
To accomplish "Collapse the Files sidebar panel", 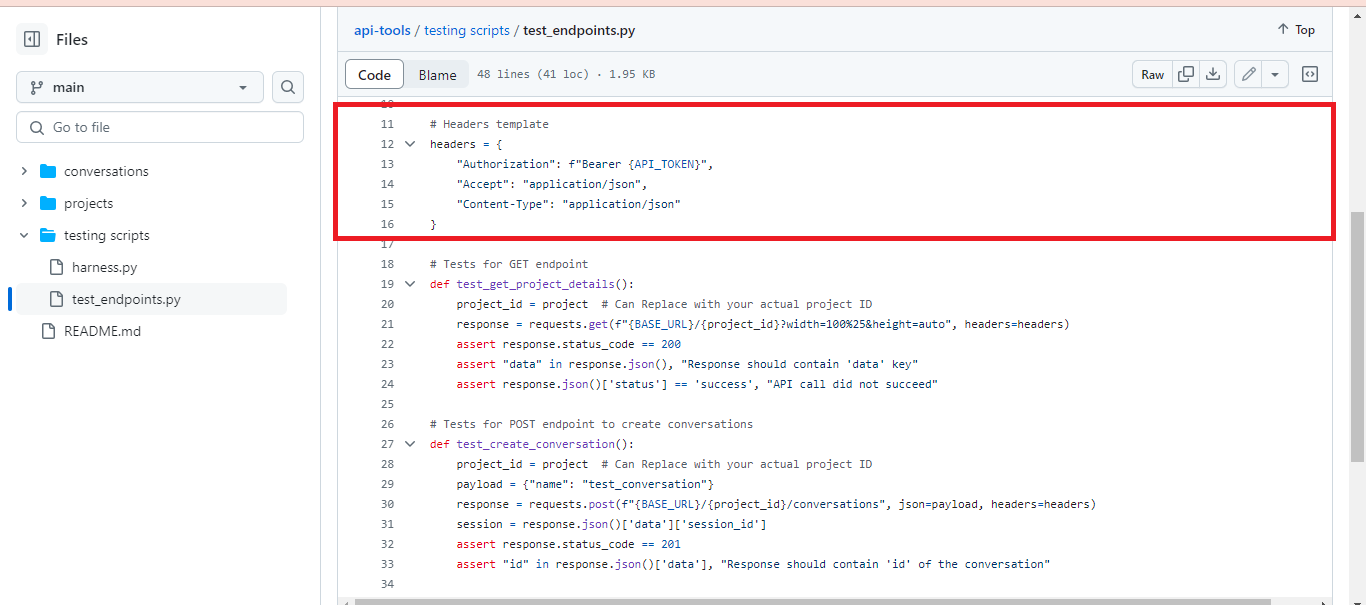I will pyautogui.click(x=31, y=38).
